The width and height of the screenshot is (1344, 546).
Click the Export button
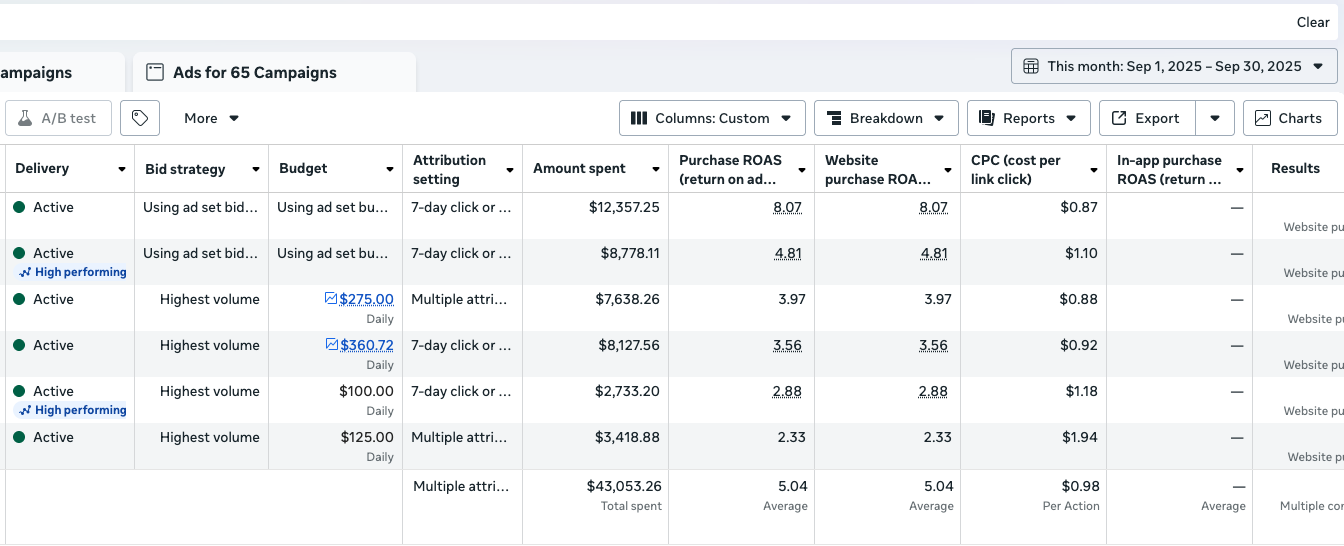click(x=1147, y=118)
